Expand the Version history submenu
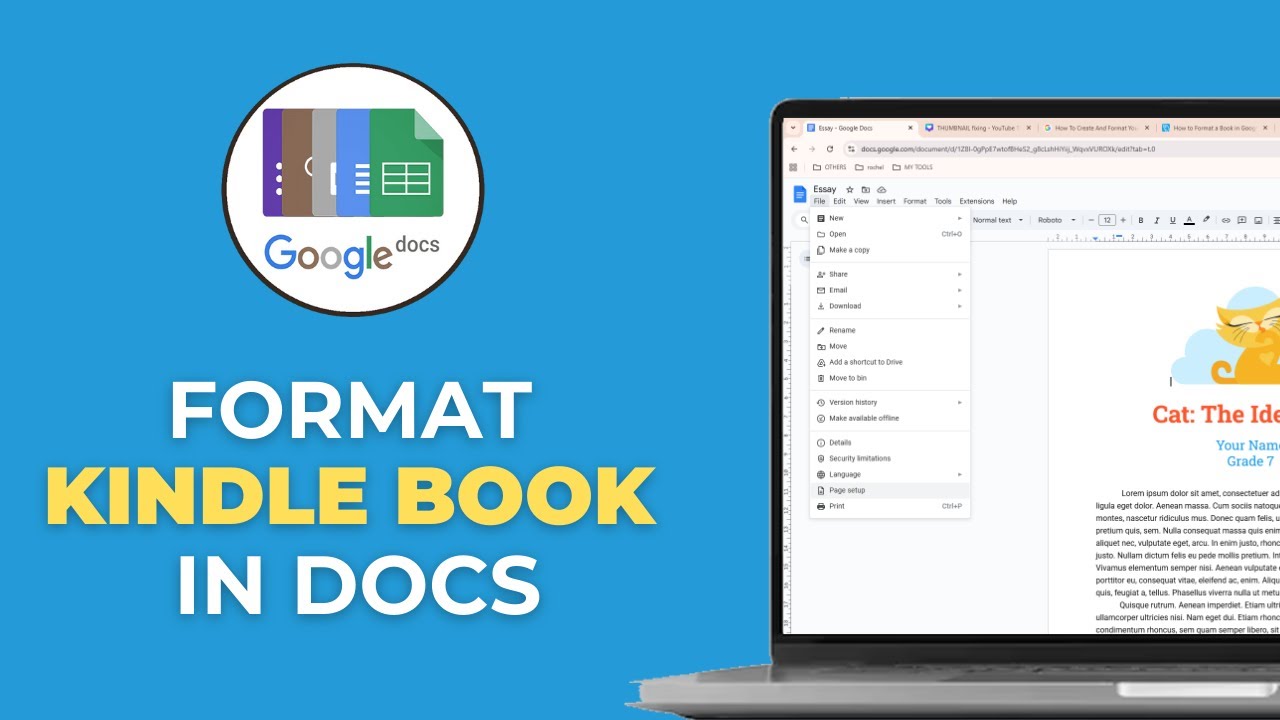Screen dimensions: 1280x720 (x=890, y=402)
